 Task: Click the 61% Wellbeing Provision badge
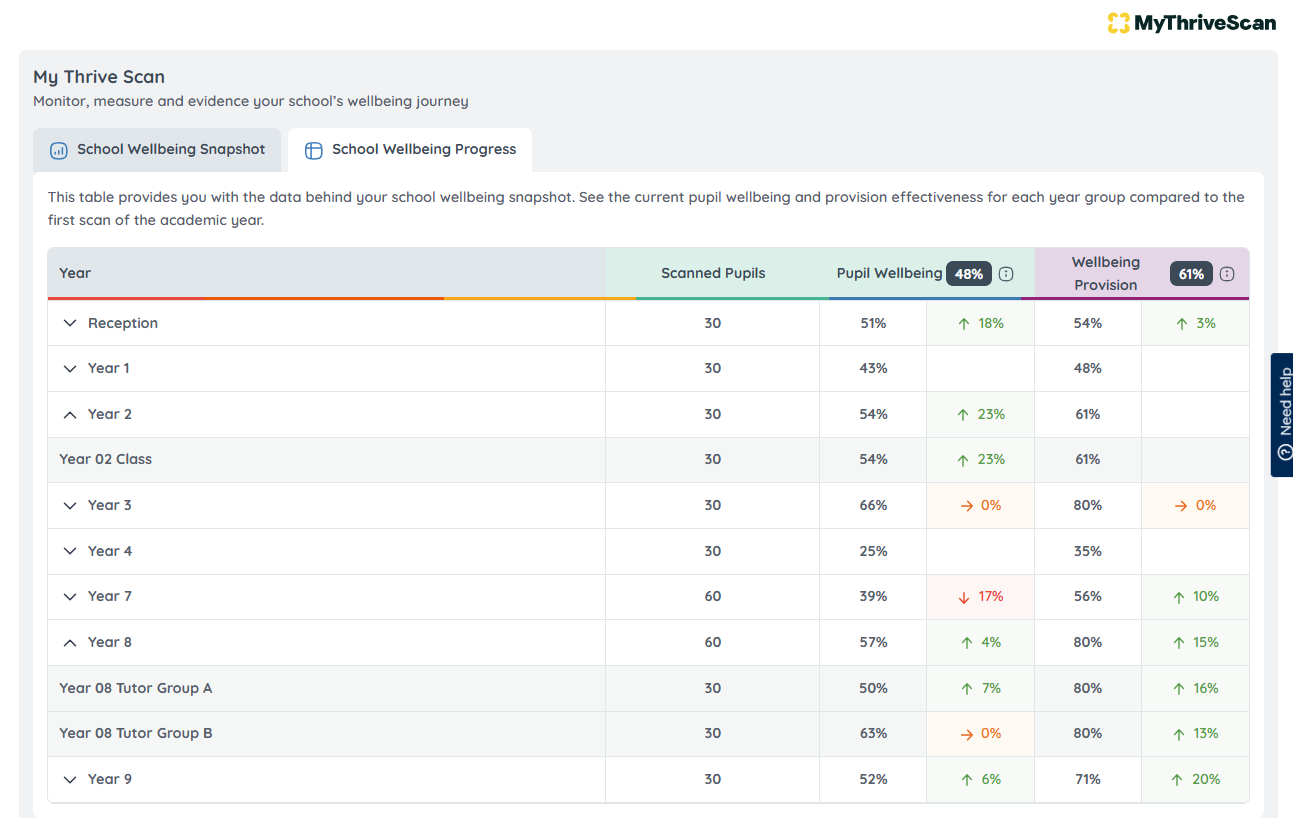pos(1190,273)
